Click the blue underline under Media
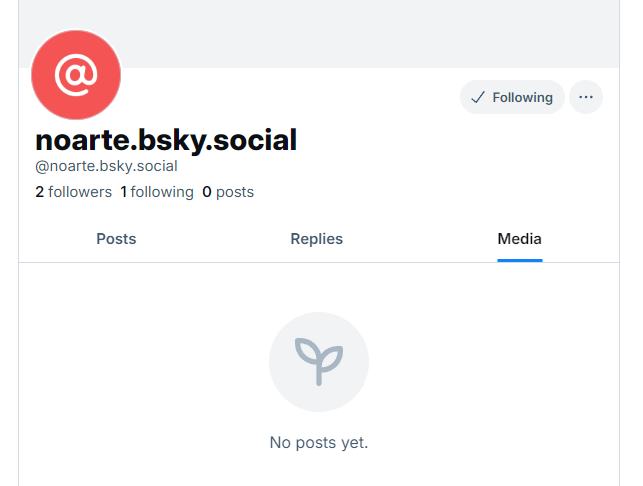This screenshot has width=643, height=486. tap(520, 260)
